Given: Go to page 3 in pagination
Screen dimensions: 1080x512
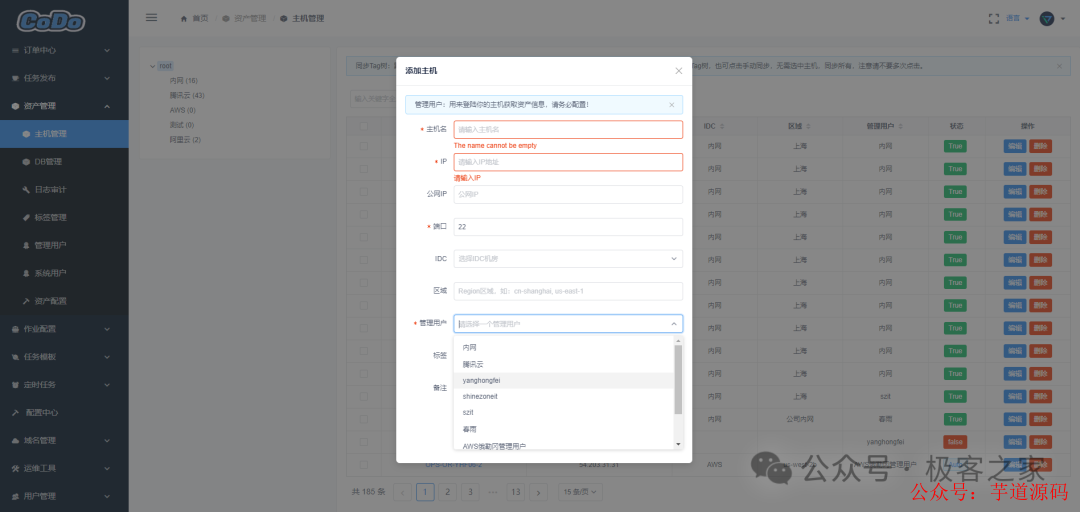Looking at the screenshot, I should tap(470, 492).
